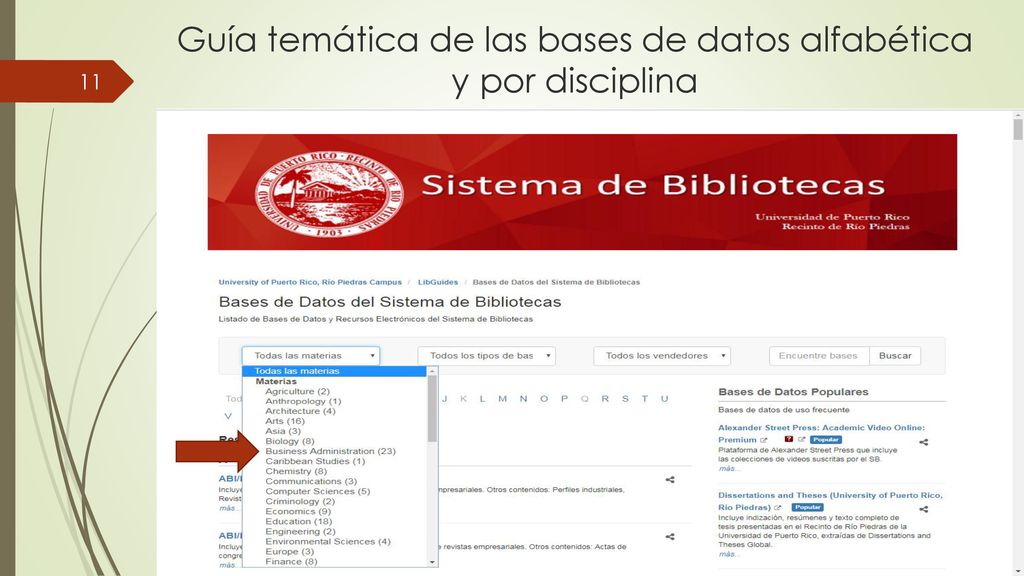Open University of Puerto Rico breadcrumb link
Screen dimensions: 1024x576
coord(310,282)
